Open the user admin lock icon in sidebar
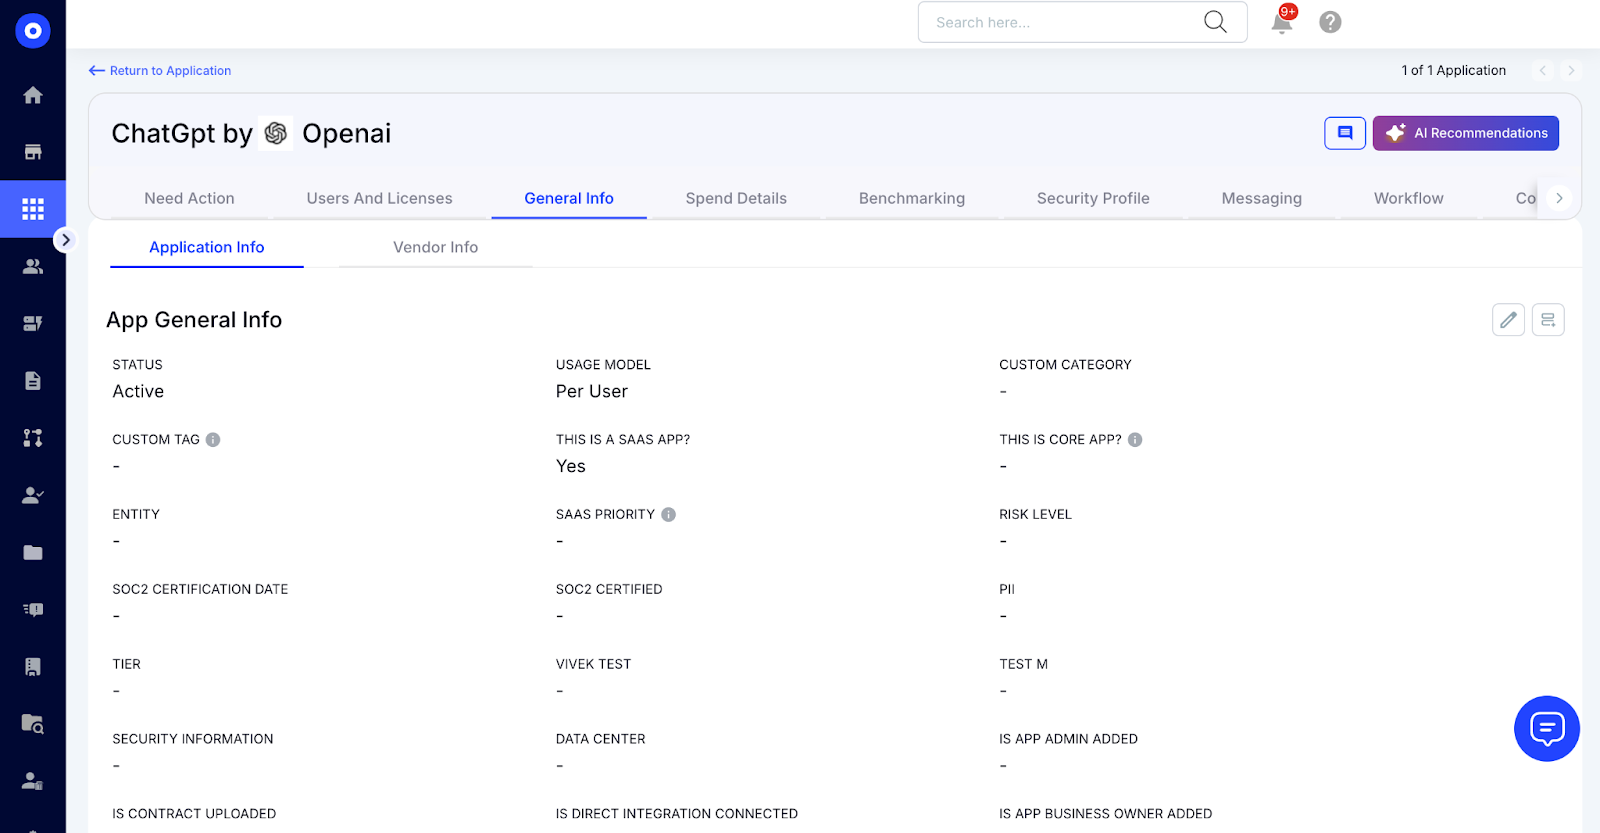This screenshot has width=1600, height=833. tap(33, 781)
